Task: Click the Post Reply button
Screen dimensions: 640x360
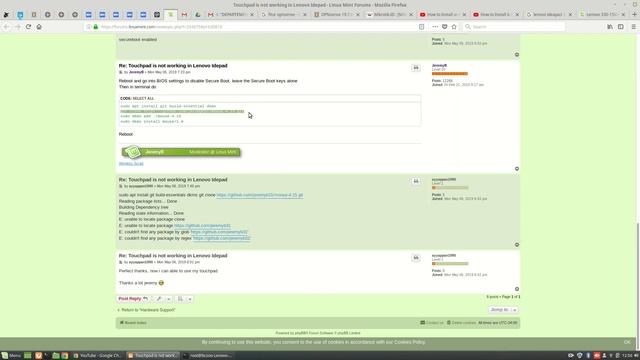Action: 133,299
